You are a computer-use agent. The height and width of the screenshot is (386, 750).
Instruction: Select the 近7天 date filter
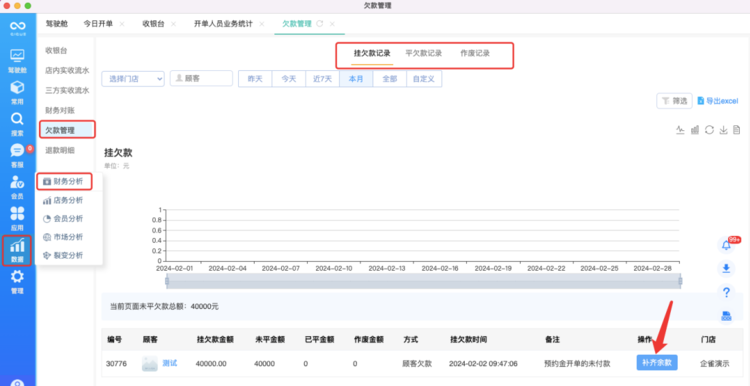(x=322, y=79)
